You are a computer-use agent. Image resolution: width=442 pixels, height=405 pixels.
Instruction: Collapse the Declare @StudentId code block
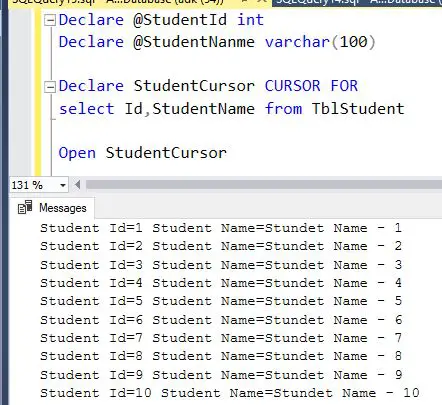pos(50,21)
